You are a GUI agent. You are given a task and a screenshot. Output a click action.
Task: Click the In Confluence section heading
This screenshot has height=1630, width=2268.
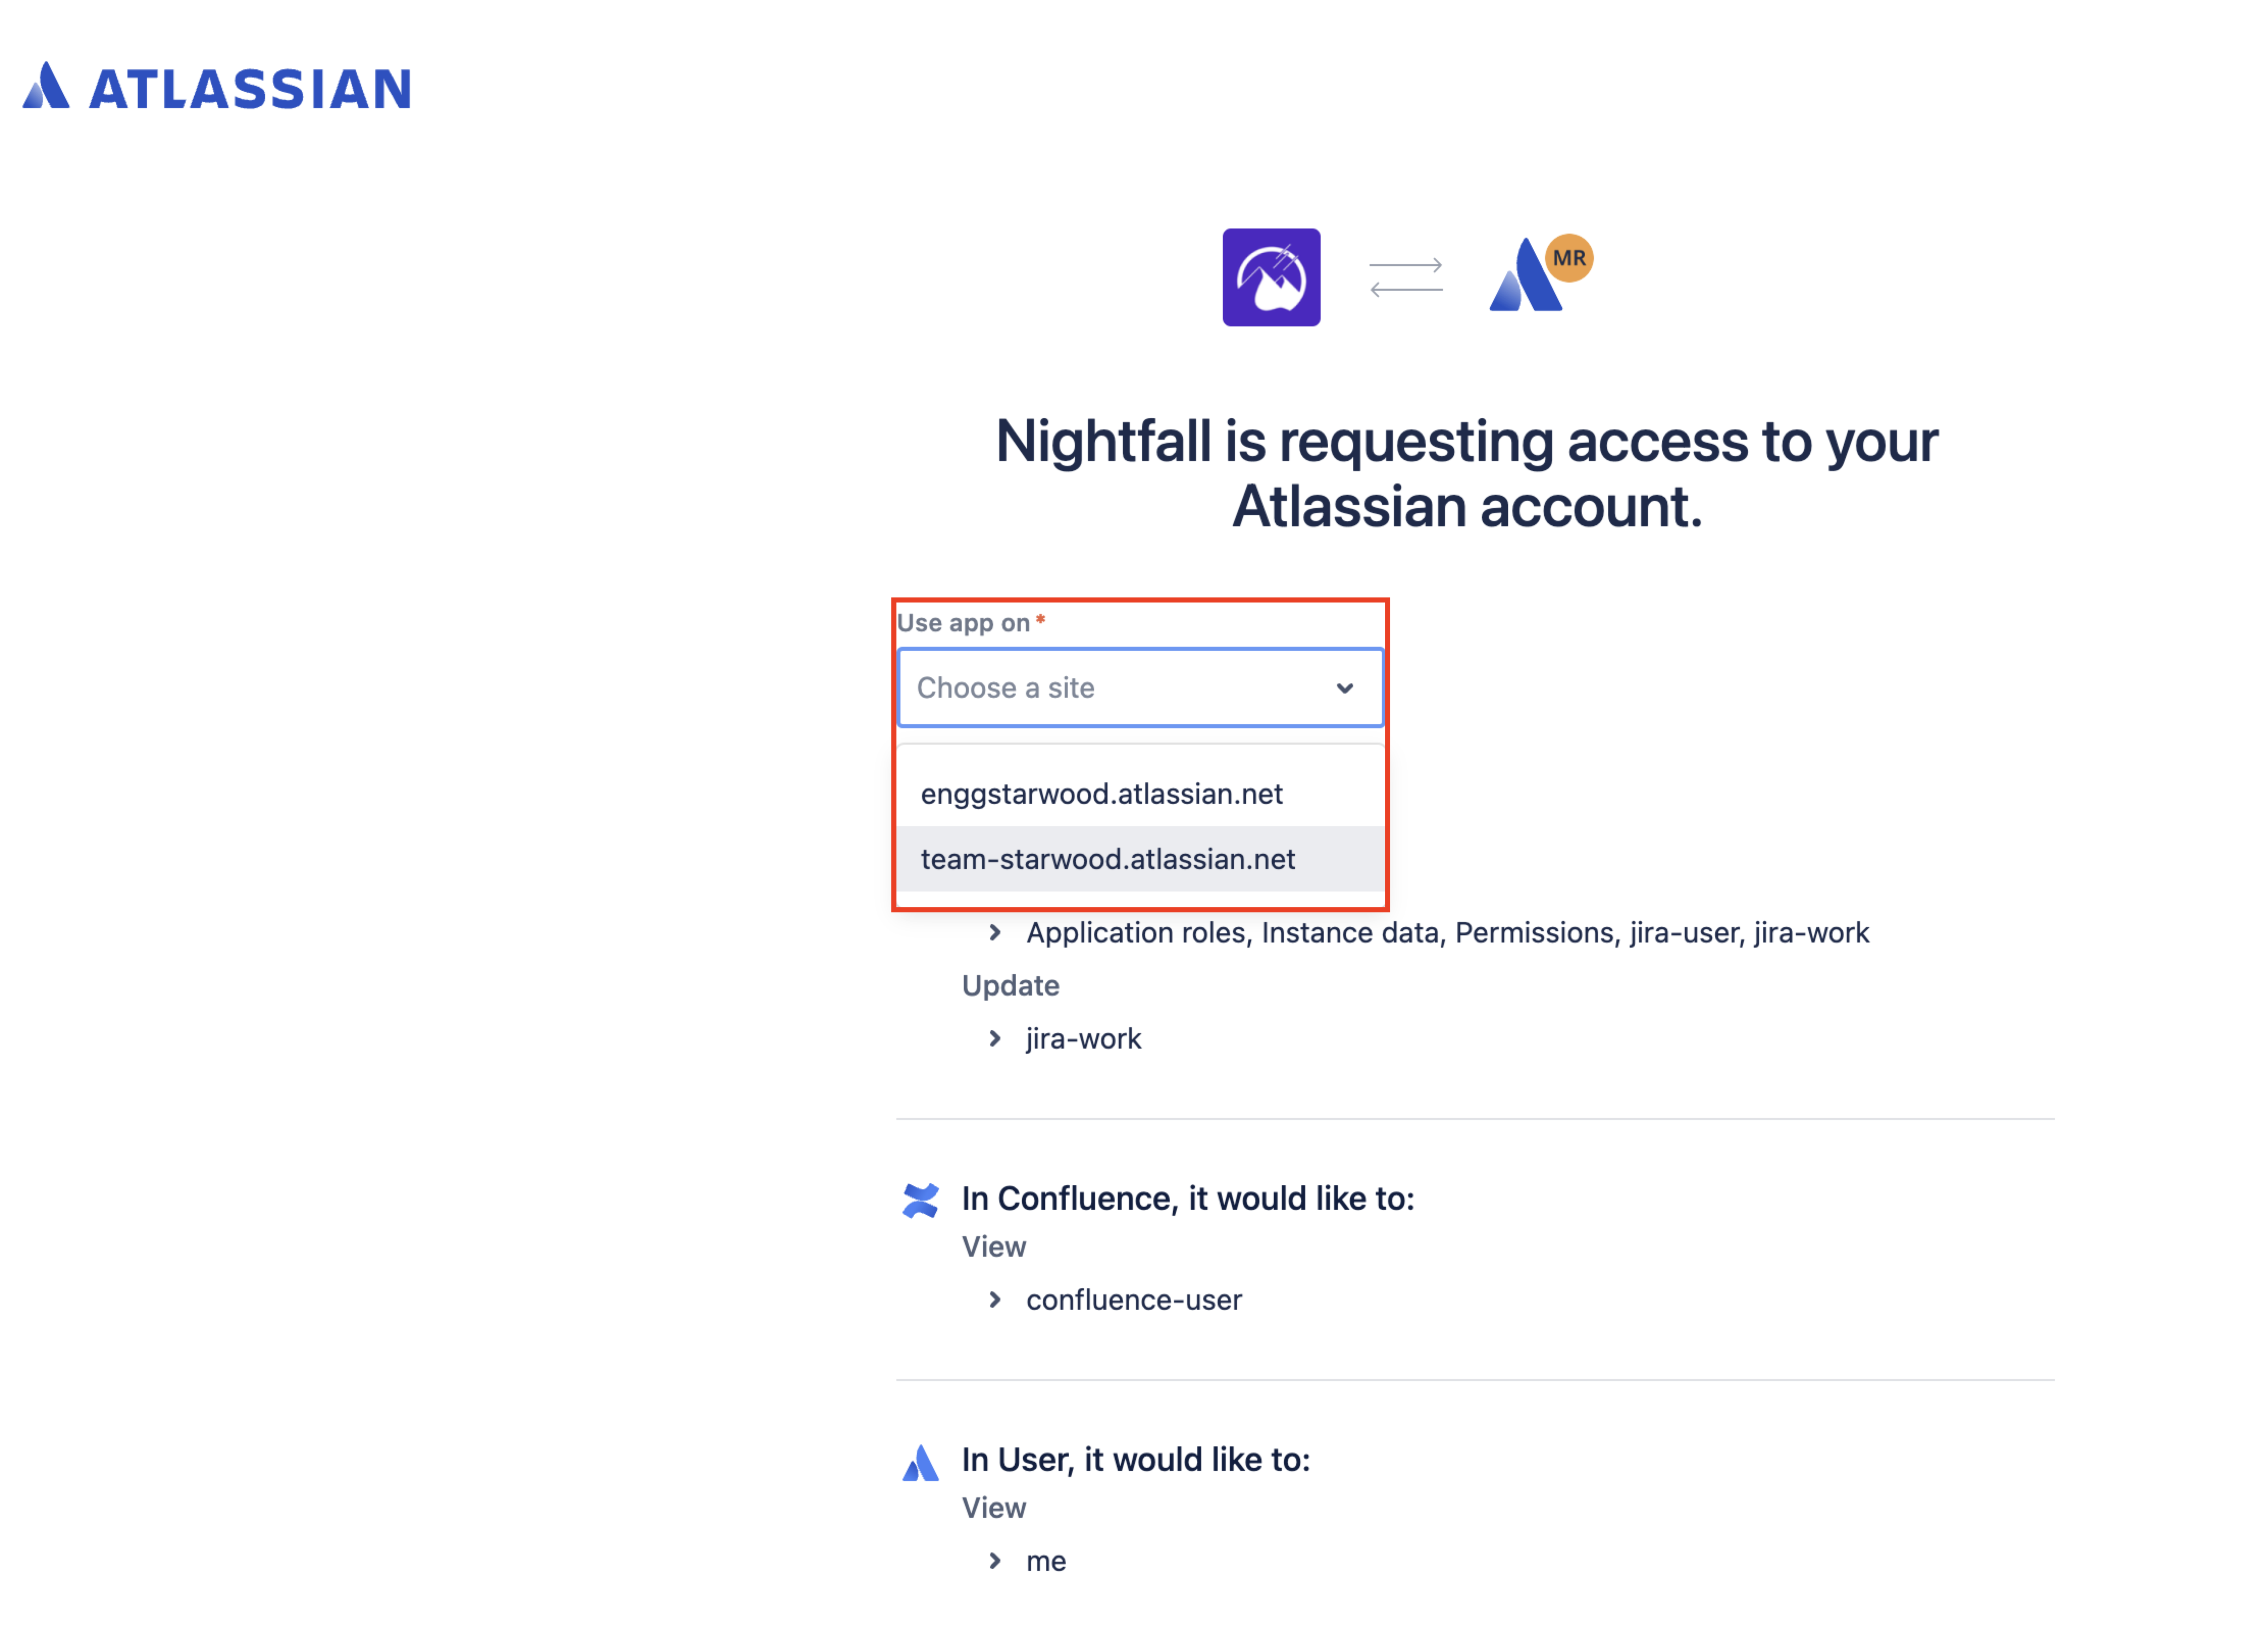pos(1188,1198)
